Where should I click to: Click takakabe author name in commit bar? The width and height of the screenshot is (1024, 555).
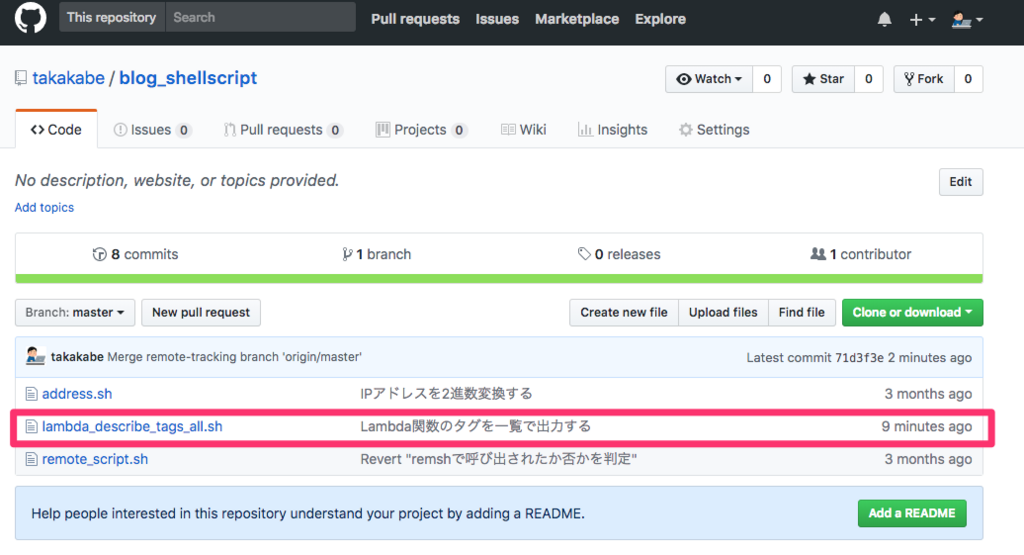[x=77, y=357]
